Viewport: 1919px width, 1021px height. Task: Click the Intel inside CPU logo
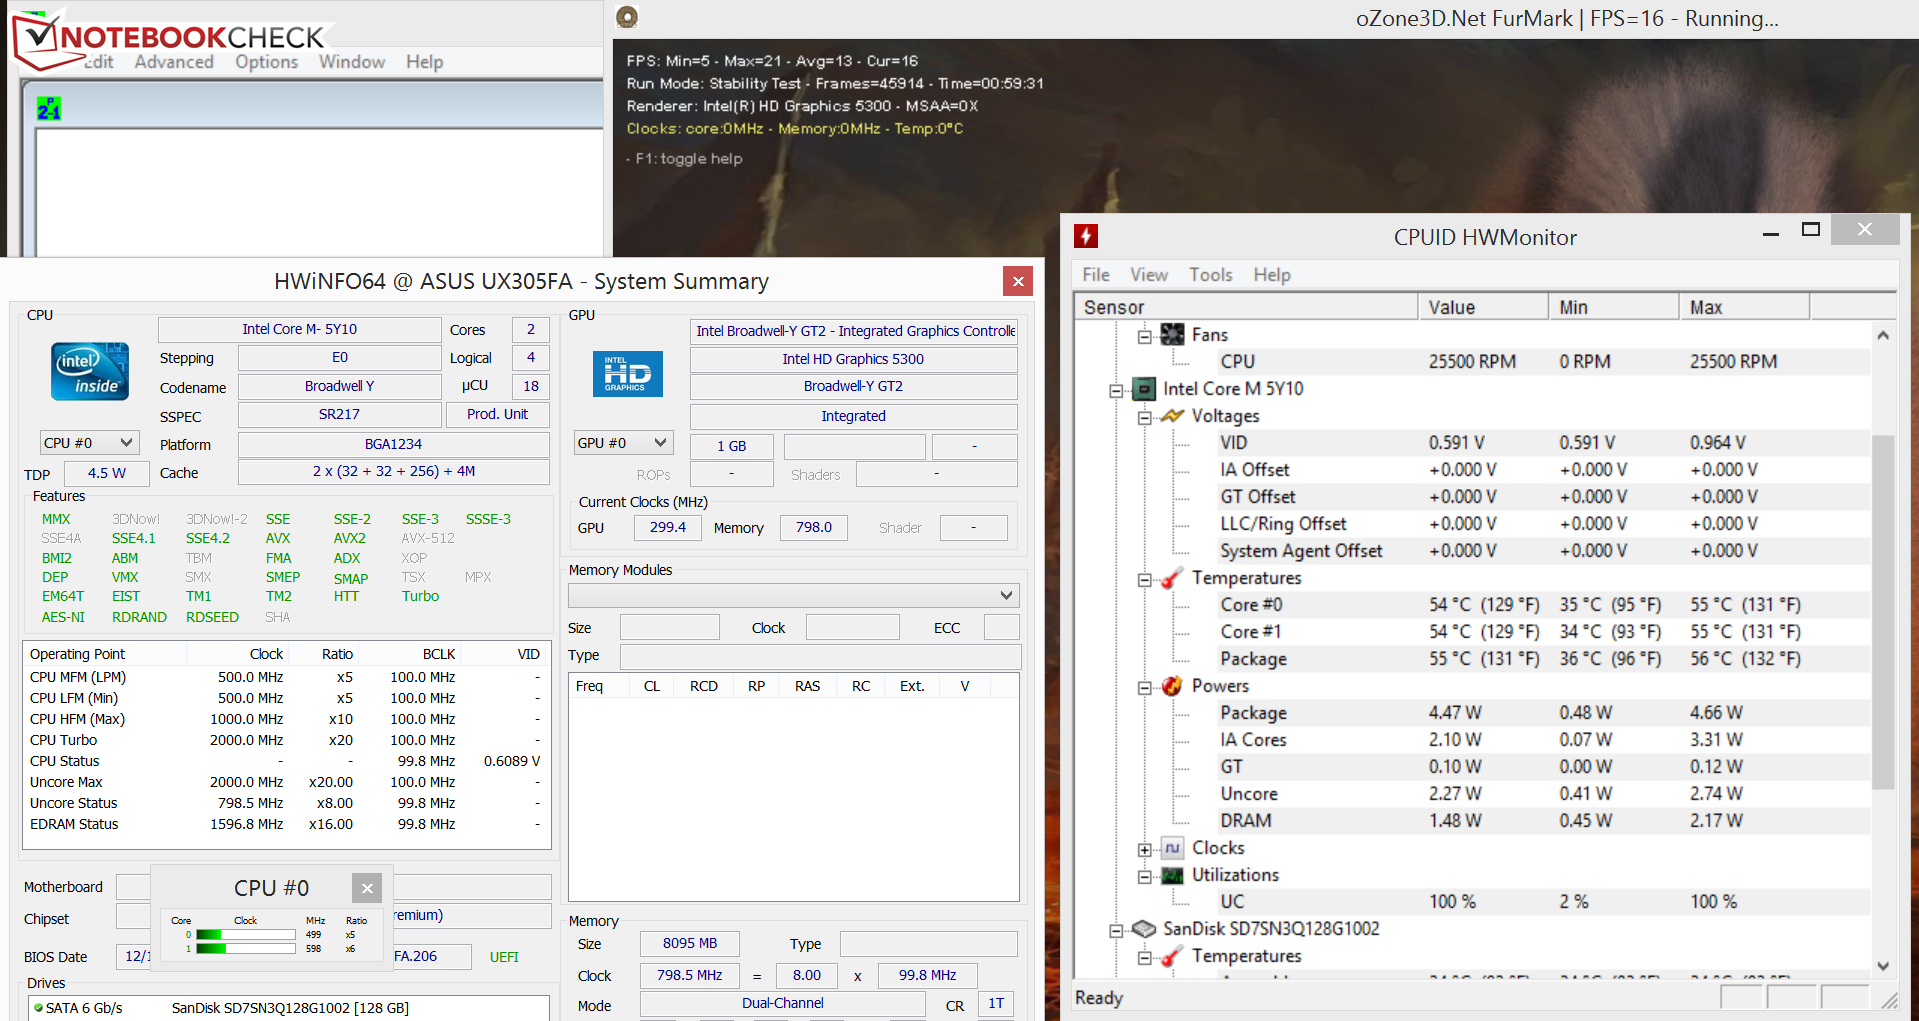(90, 371)
